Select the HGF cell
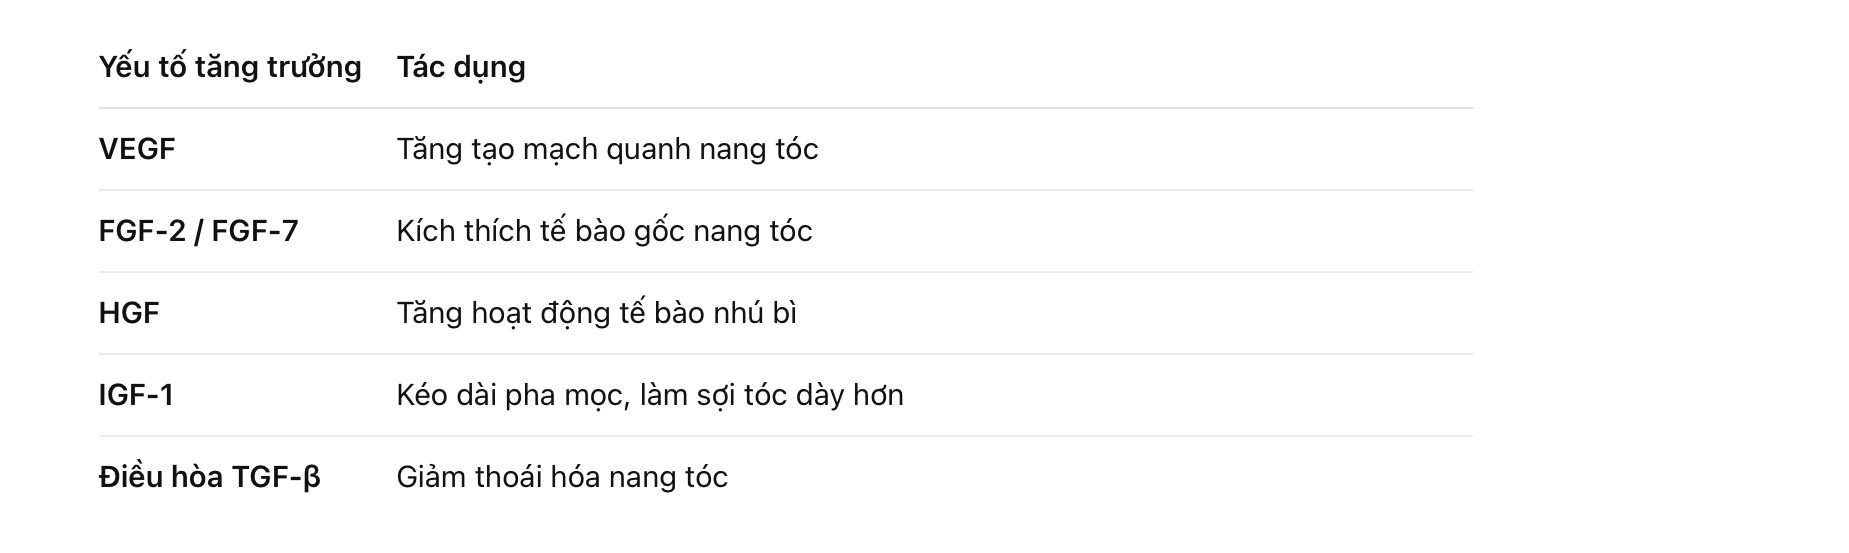This screenshot has height=553, width=1849. click(x=129, y=313)
